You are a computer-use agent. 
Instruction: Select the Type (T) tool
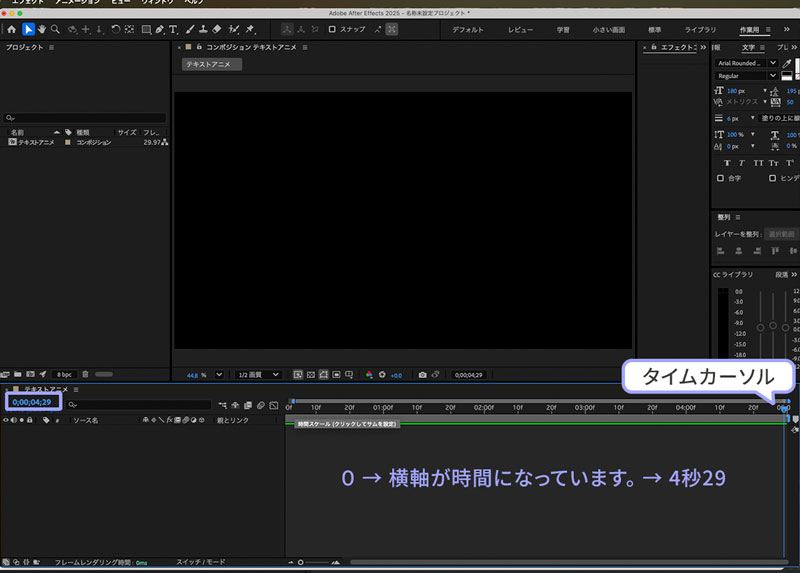click(173, 30)
